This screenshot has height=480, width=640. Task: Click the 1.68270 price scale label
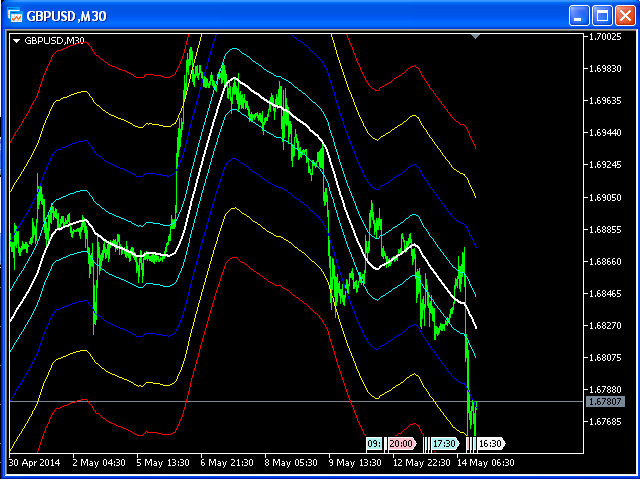[604, 325]
